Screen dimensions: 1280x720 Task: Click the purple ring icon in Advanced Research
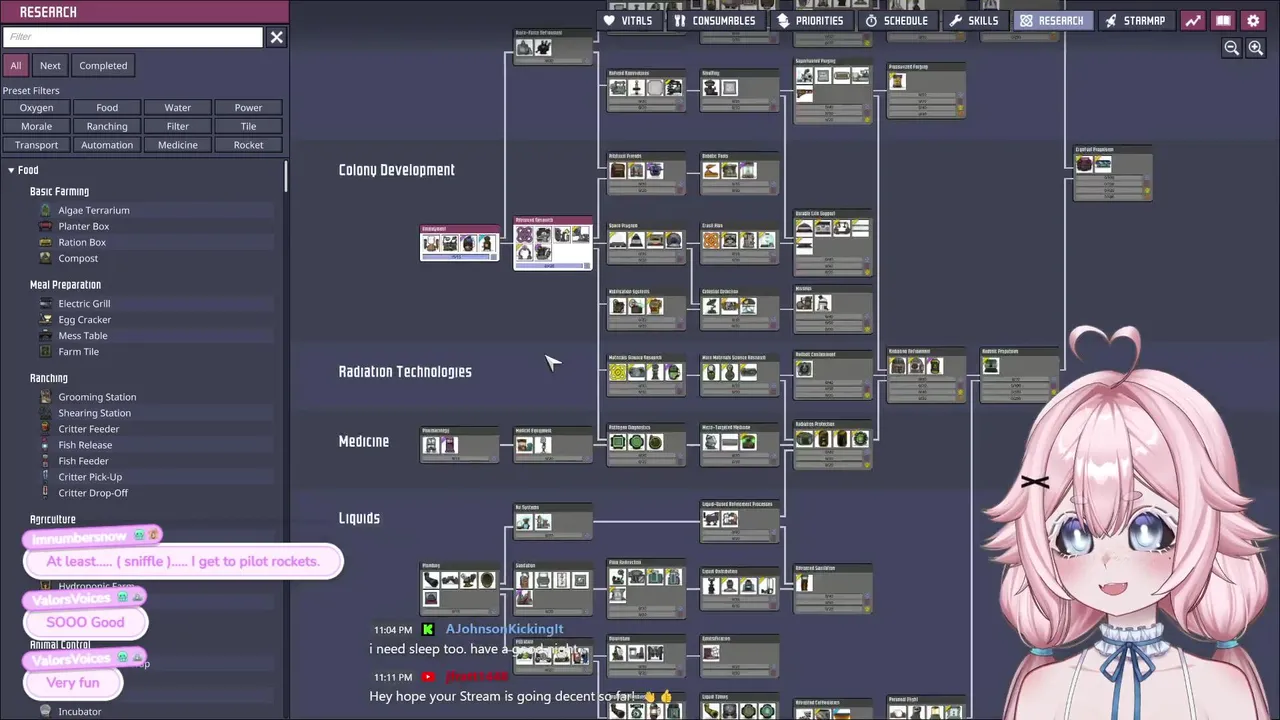click(x=524, y=235)
